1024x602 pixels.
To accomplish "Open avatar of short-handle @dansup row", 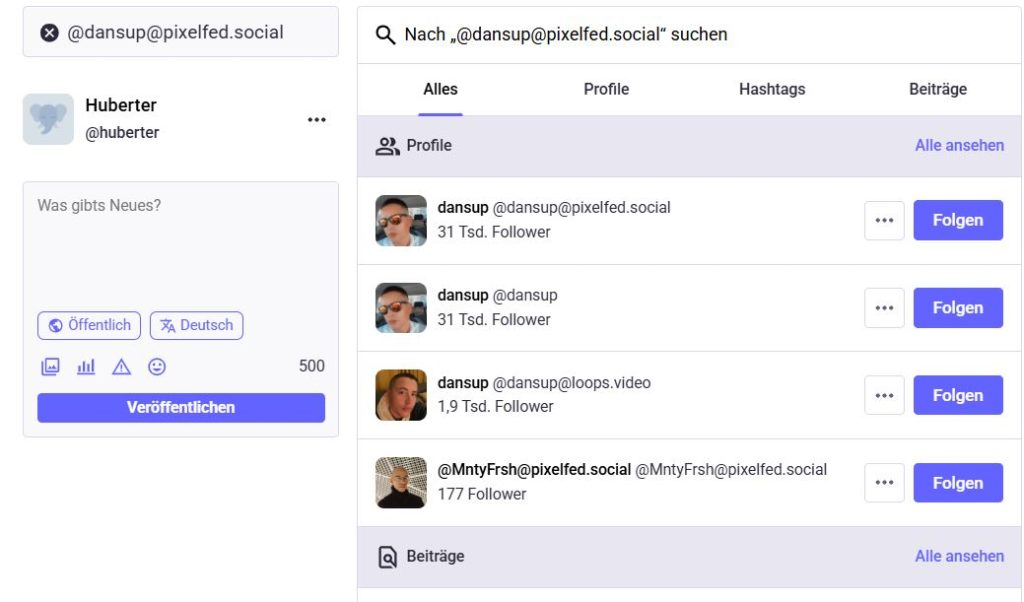I will tap(401, 308).
